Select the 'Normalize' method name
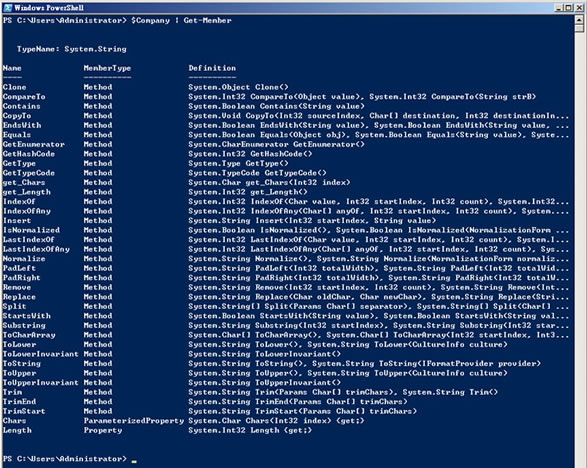 [x=24, y=259]
